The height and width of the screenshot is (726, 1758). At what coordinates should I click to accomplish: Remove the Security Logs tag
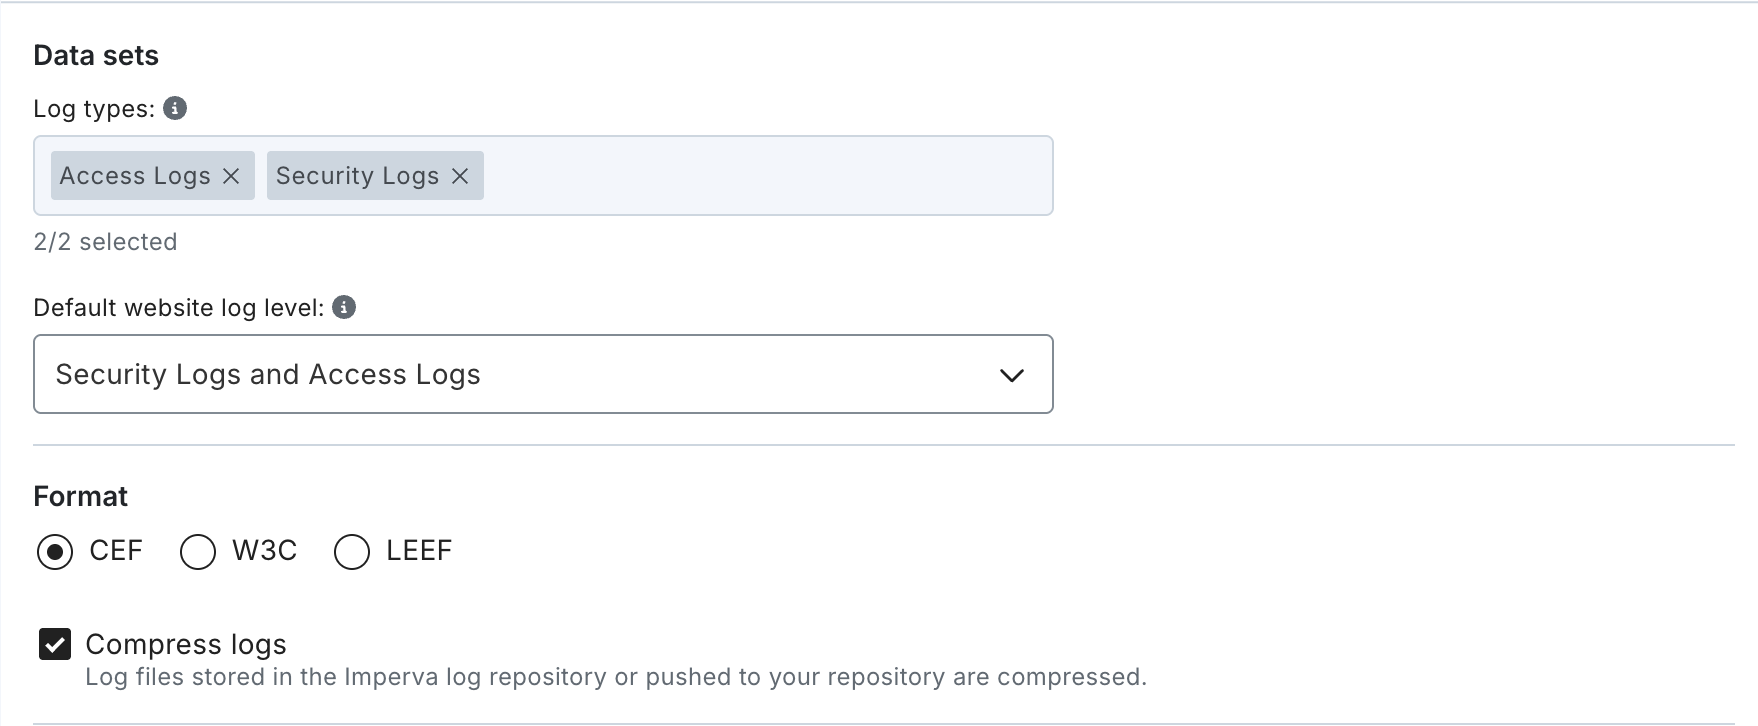(x=461, y=175)
